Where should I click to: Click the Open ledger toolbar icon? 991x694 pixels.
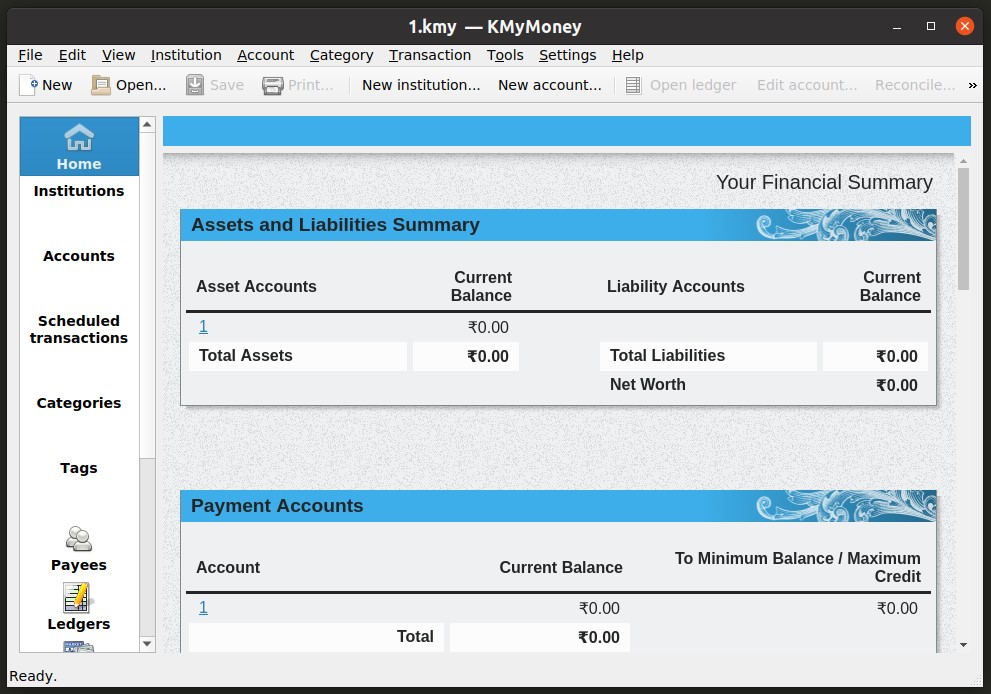[x=633, y=85]
